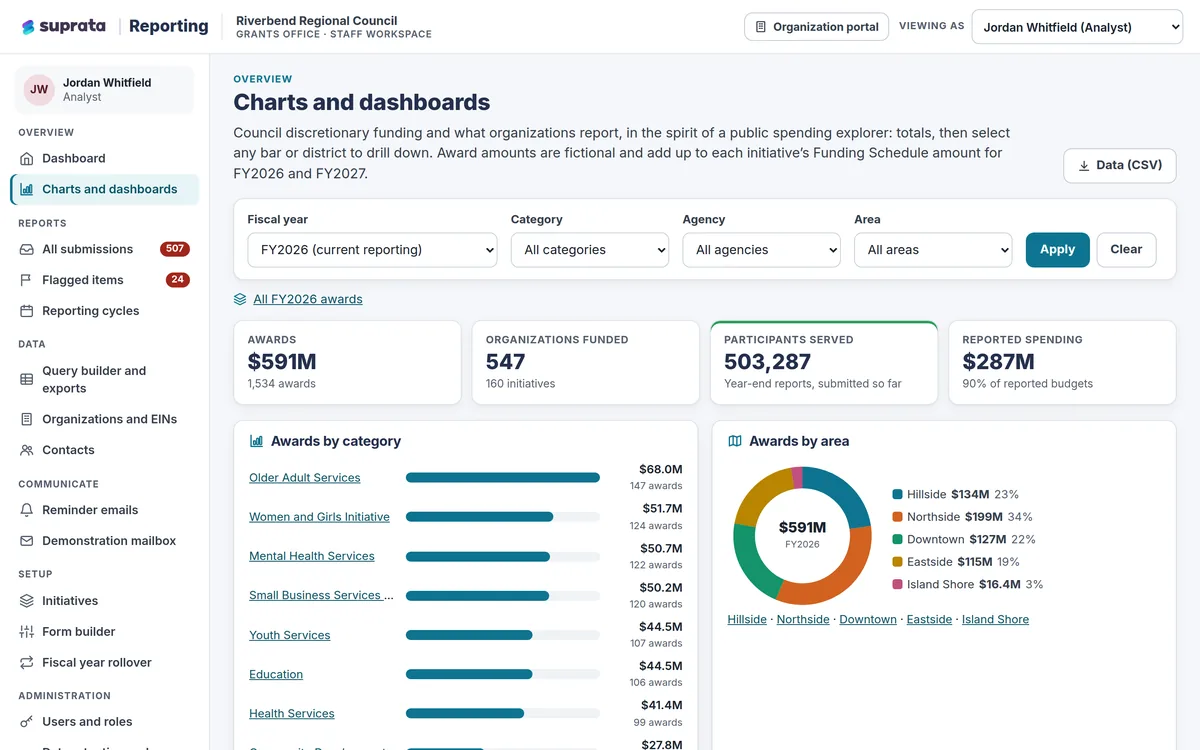
Task: Go to Dashboard in the sidebar
Action: click(x=105, y=158)
